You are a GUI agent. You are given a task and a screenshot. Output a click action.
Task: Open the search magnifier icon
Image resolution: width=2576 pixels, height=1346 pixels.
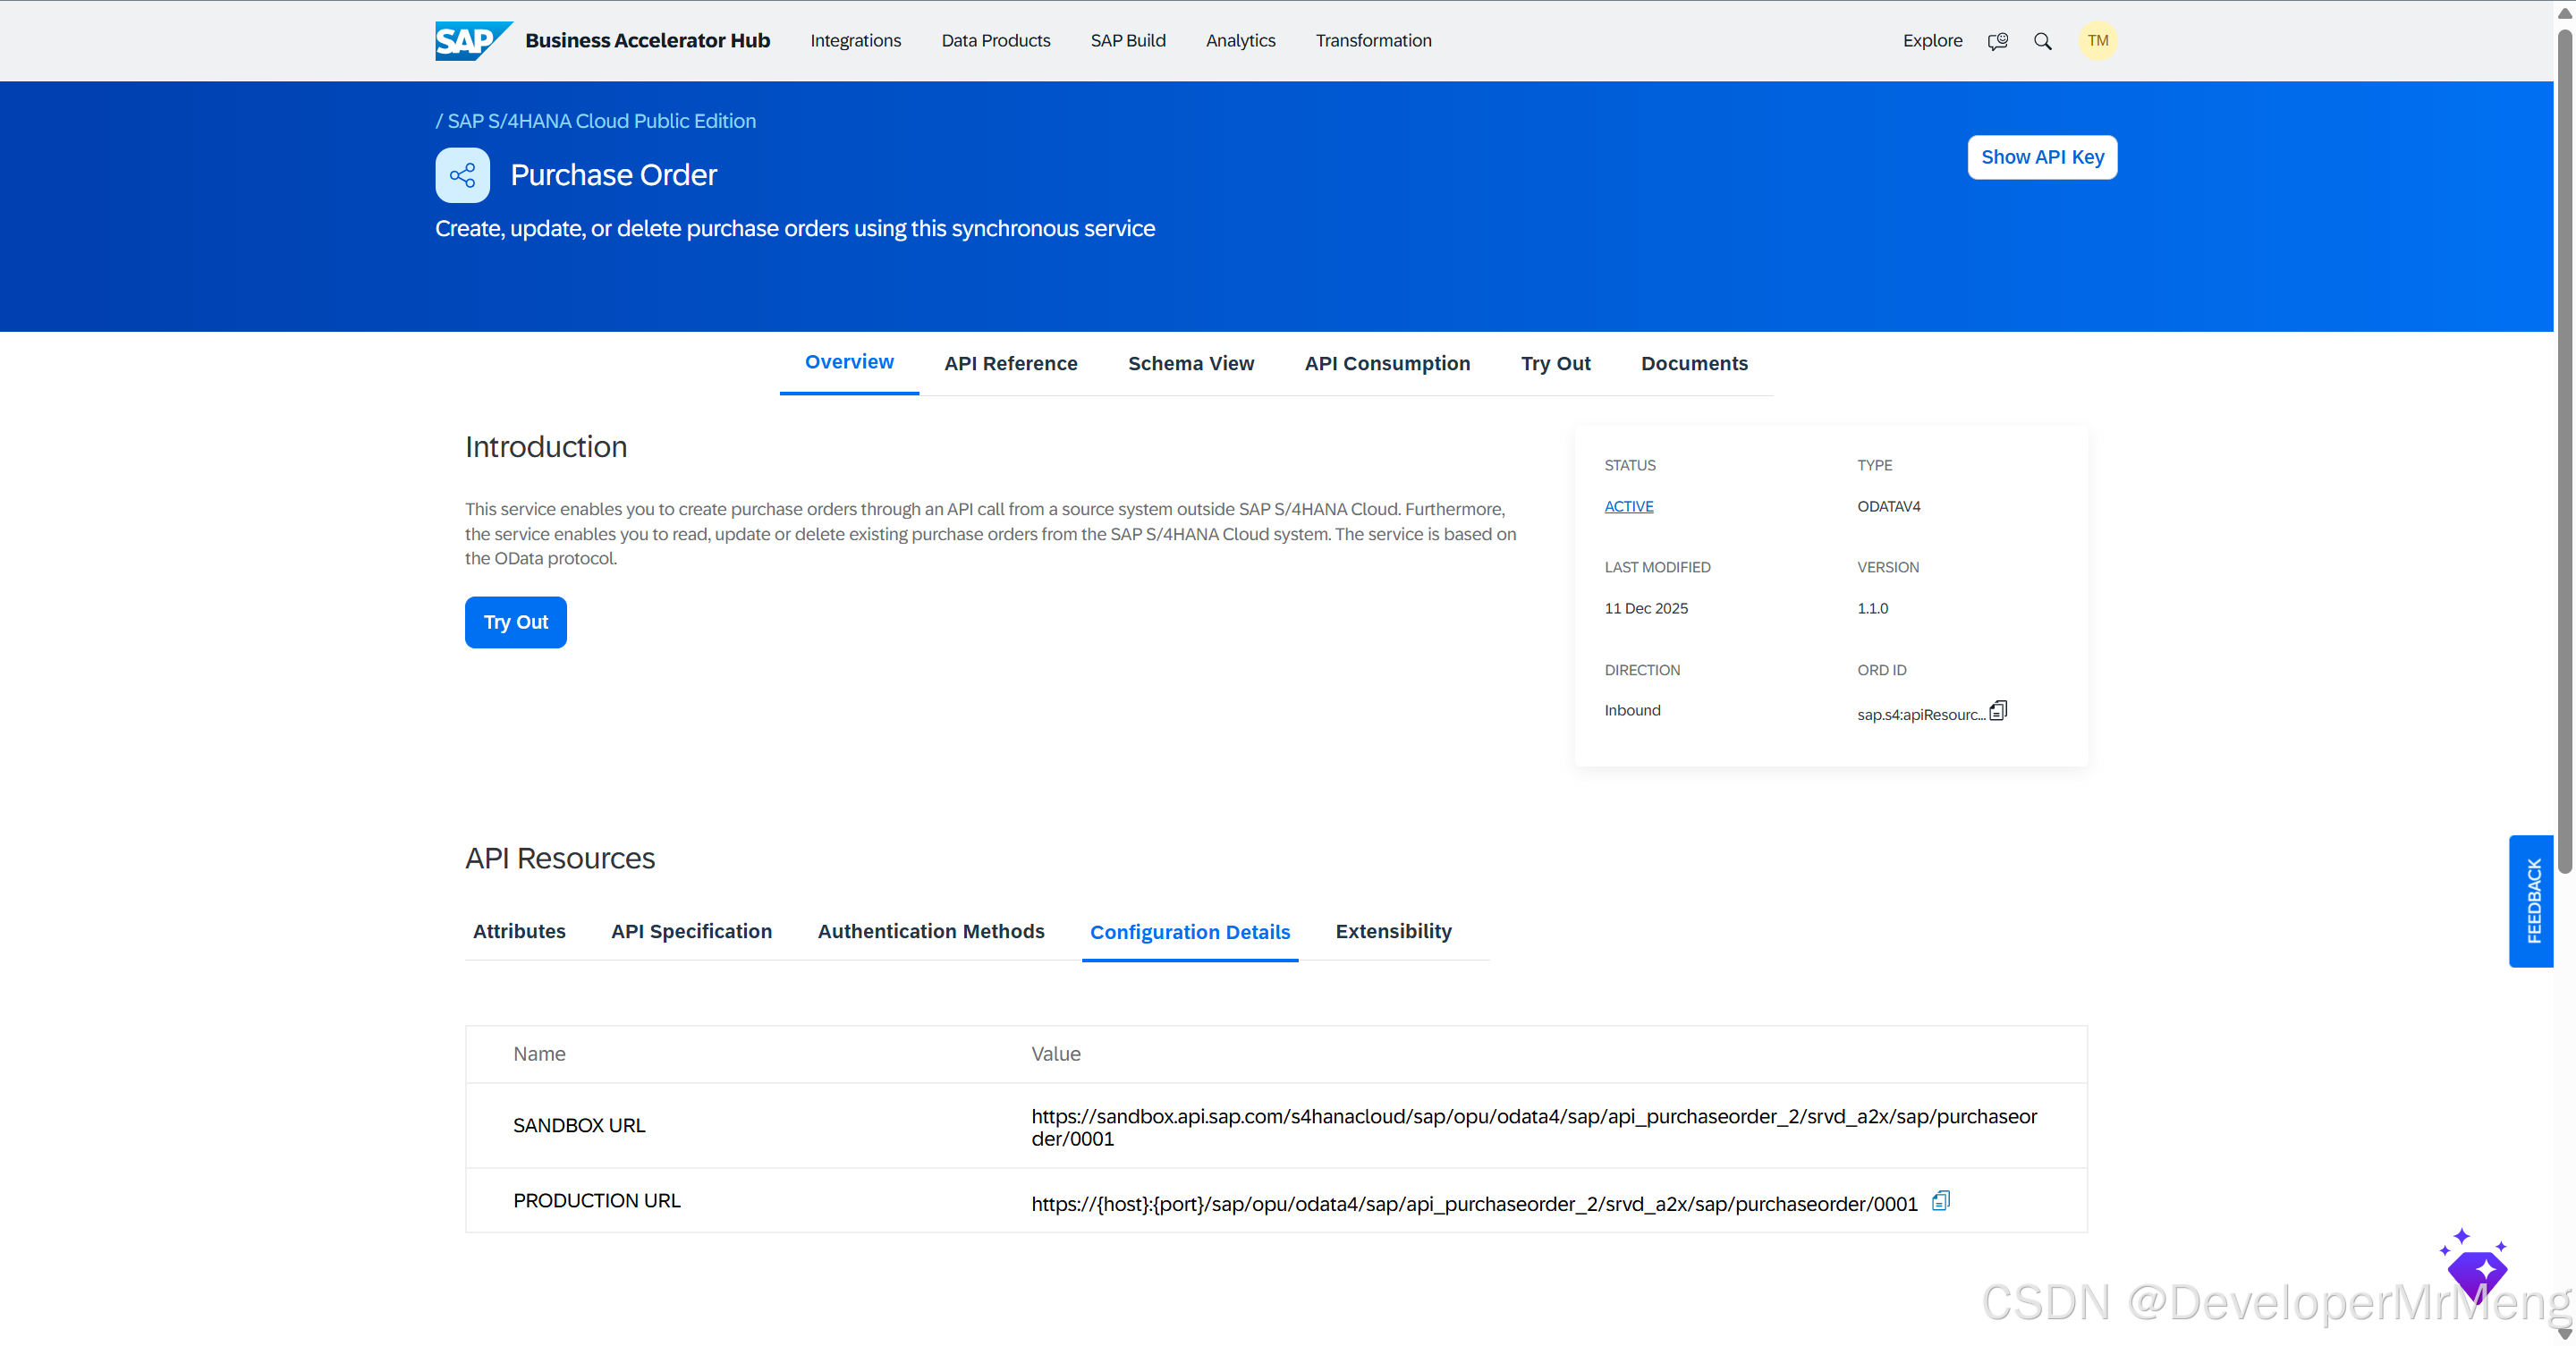point(2042,41)
